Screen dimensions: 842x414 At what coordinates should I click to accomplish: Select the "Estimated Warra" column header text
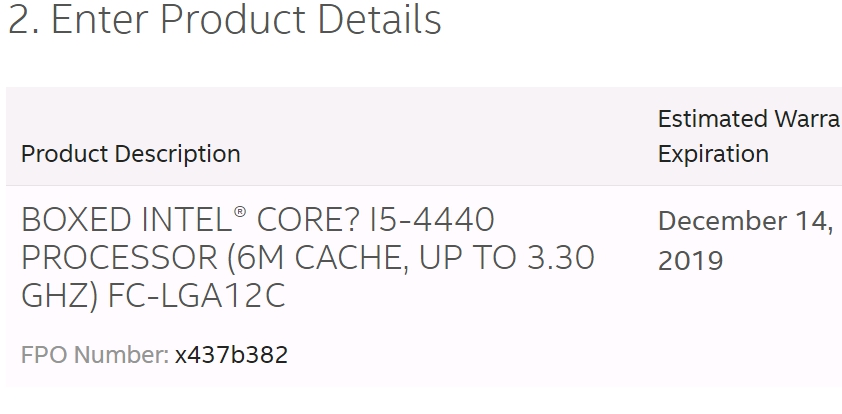[747, 120]
